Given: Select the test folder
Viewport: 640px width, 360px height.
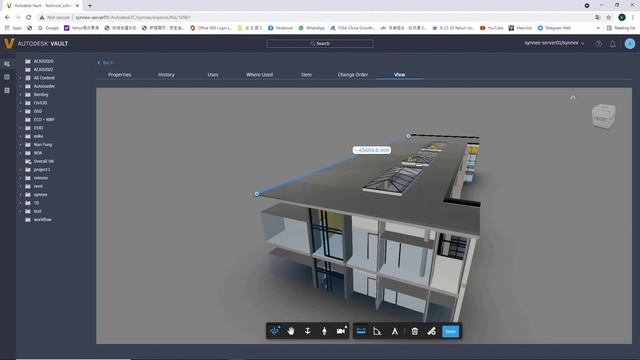Looking at the screenshot, I should 37,211.
